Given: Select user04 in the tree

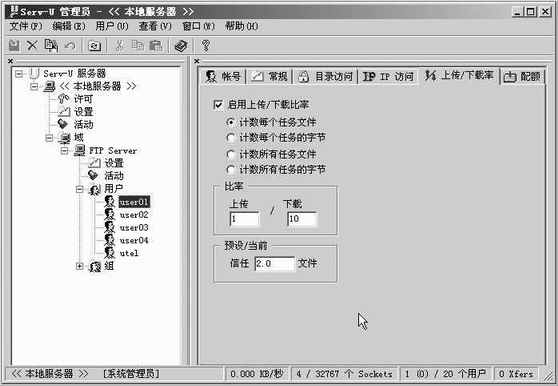Looking at the screenshot, I should tap(134, 240).
